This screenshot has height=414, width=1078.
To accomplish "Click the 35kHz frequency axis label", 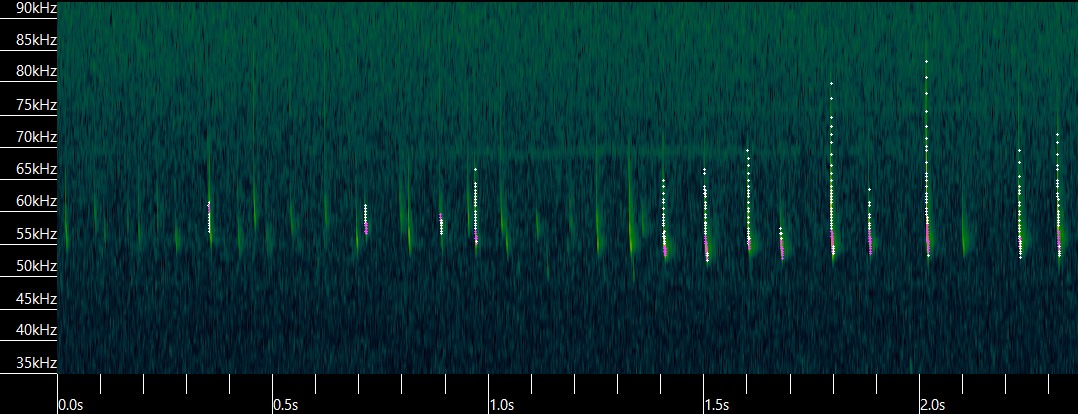I will point(28,362).
